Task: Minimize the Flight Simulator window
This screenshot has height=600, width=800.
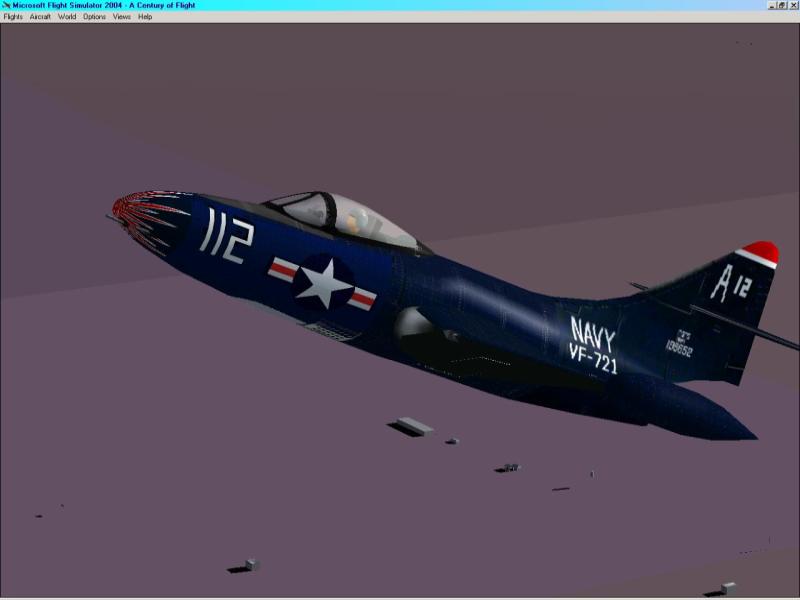Action: (772, 5)
